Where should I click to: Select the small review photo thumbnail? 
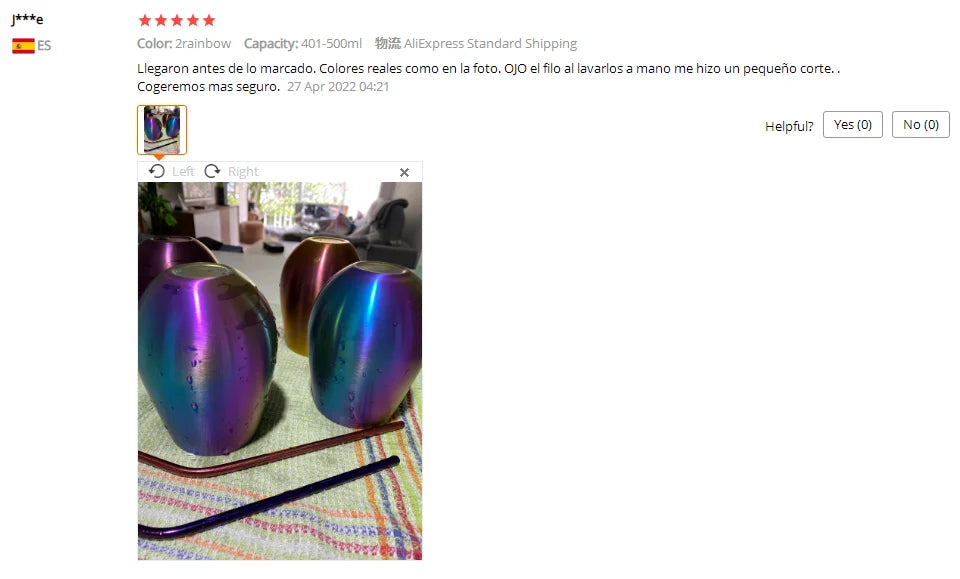click(x=162, y=130)
